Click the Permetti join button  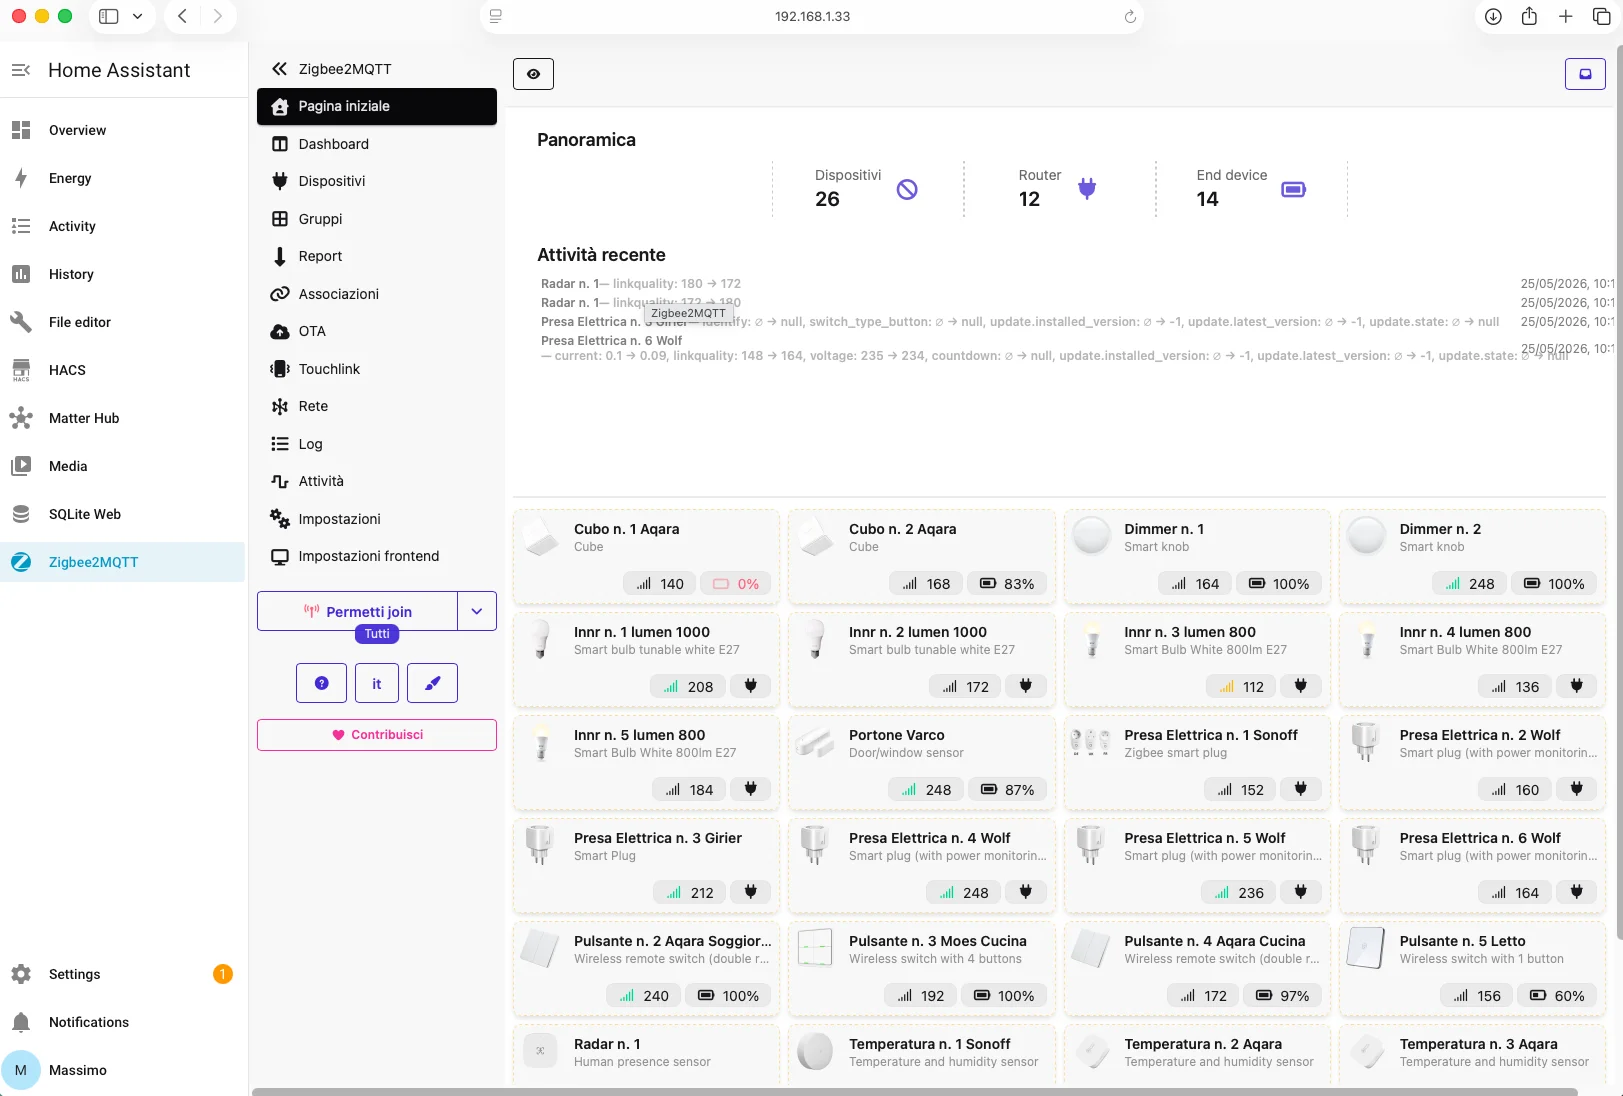[x=358, y=611]
